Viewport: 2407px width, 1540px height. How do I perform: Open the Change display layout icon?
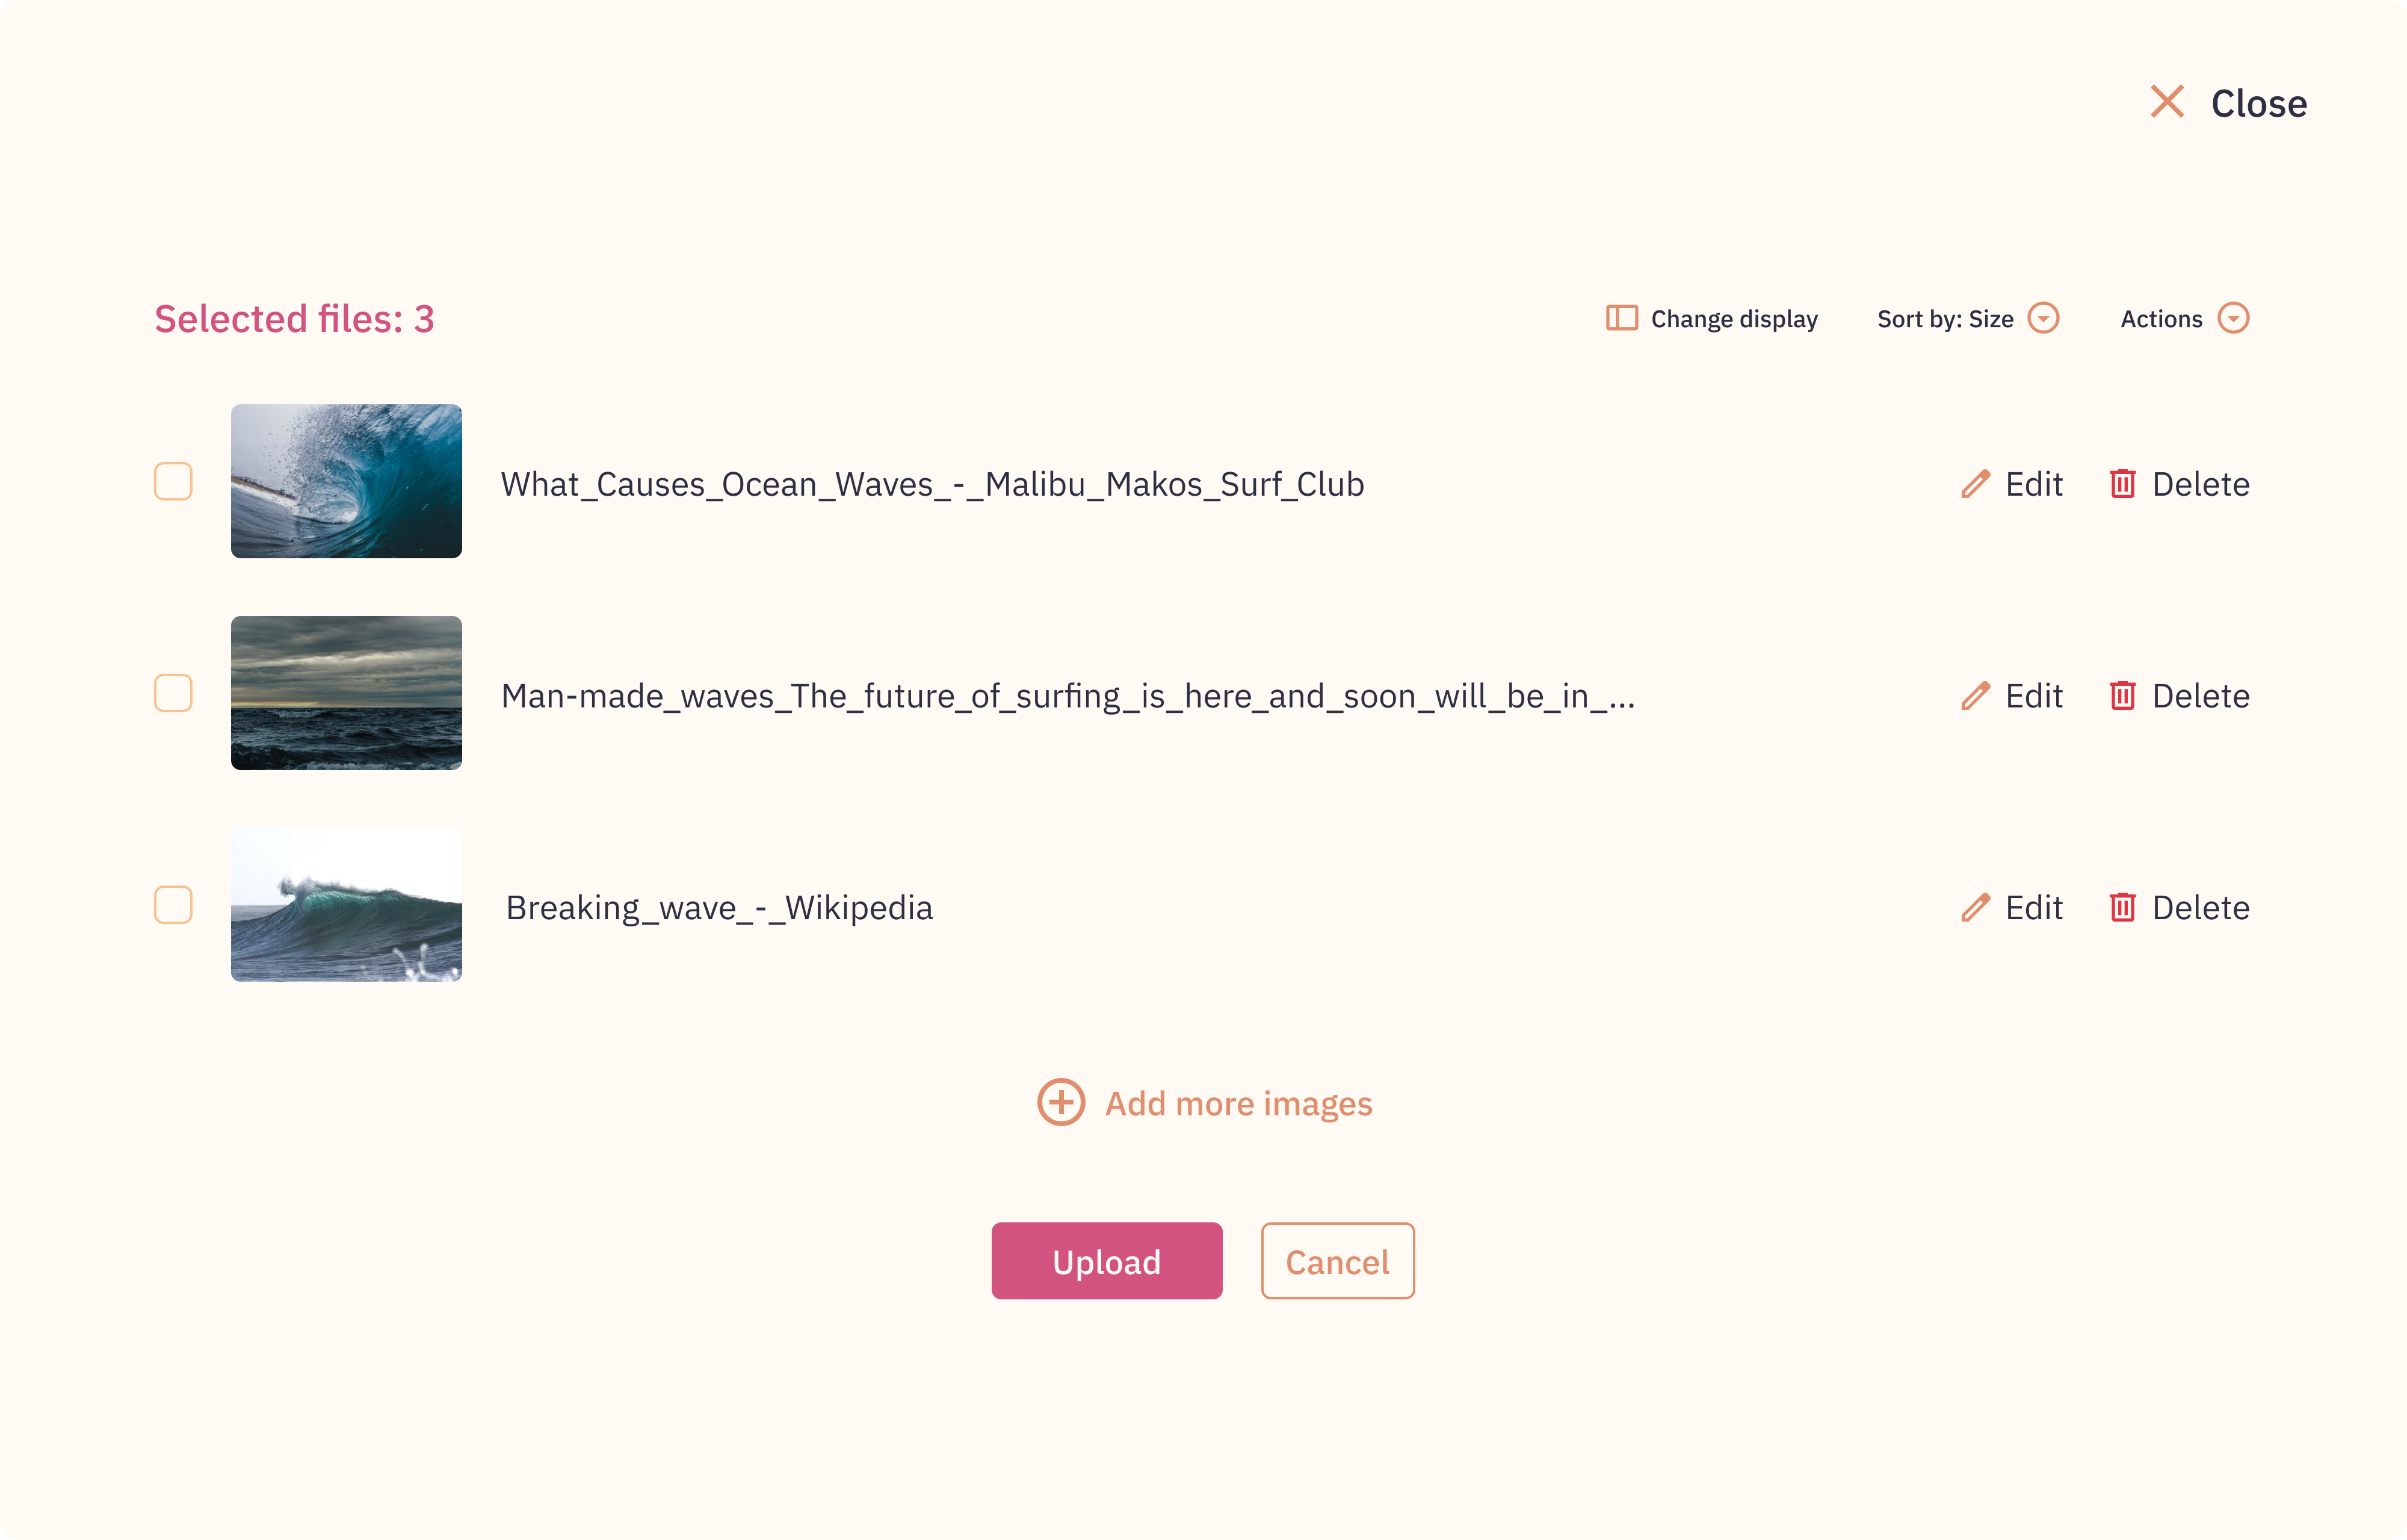point(1622,318)
